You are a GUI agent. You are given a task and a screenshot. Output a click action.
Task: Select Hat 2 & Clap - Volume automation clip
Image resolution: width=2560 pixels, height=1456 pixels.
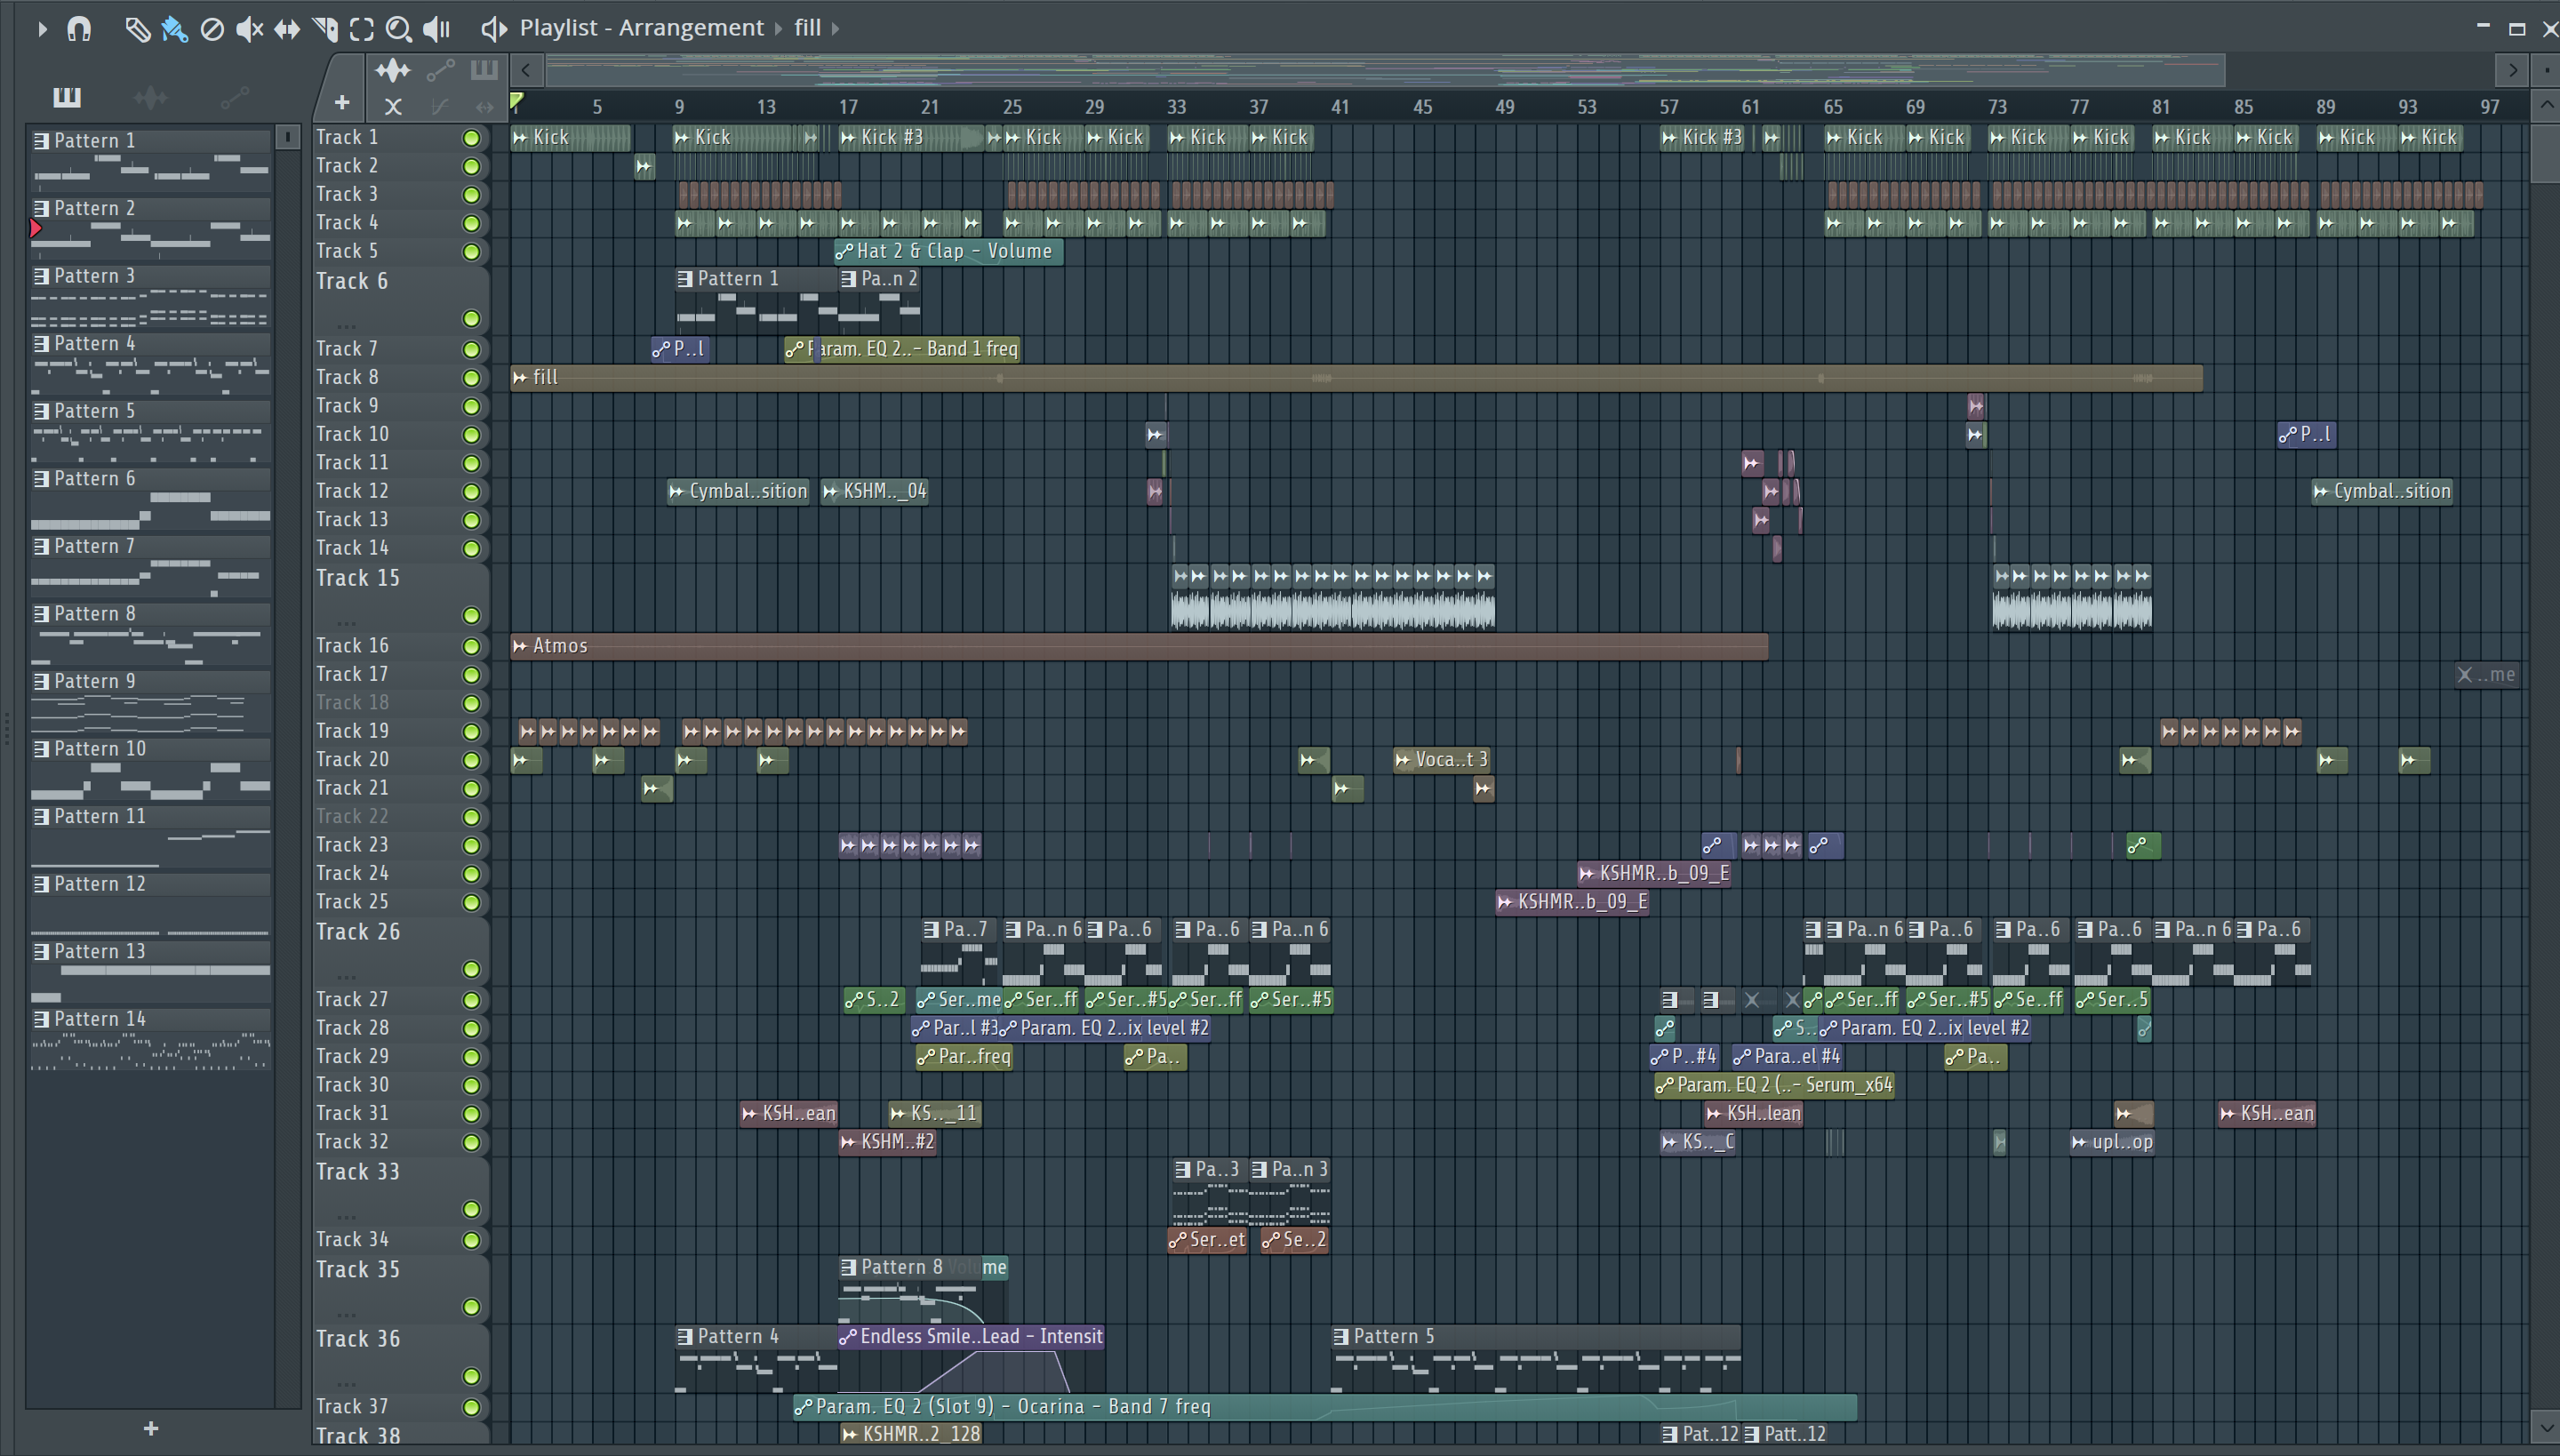click(948, 251)
